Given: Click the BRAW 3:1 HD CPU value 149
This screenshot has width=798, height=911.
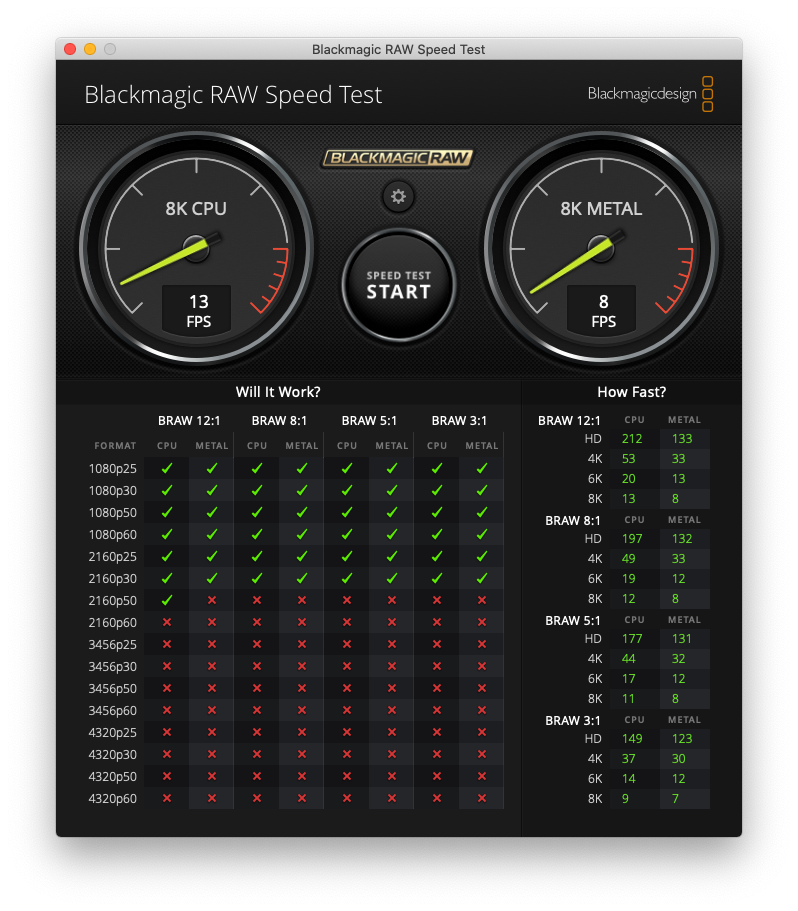Looking at the screenshot, I should pyautogui.click(x=632, y=739).
